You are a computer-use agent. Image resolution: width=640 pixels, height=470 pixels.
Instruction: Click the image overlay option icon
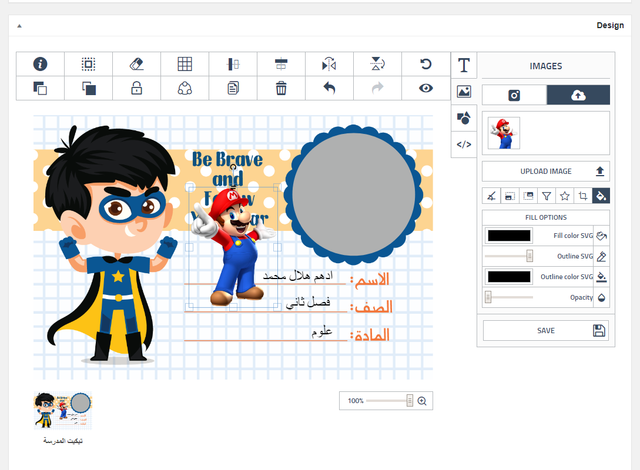click(528, 196)
